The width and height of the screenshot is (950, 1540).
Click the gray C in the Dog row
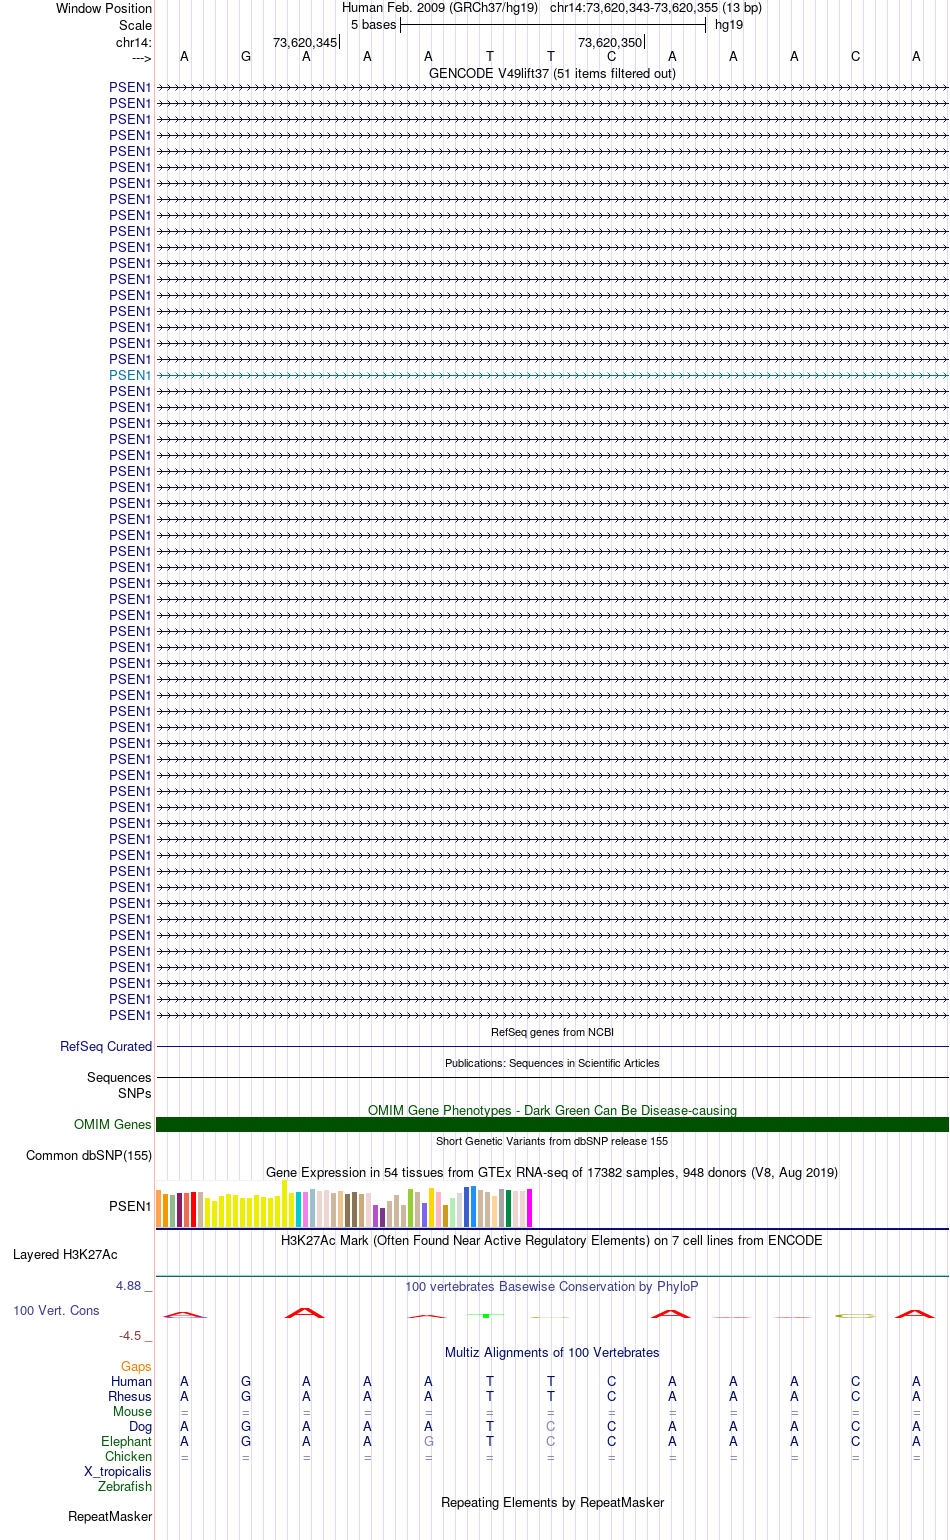coord(551,1427)
